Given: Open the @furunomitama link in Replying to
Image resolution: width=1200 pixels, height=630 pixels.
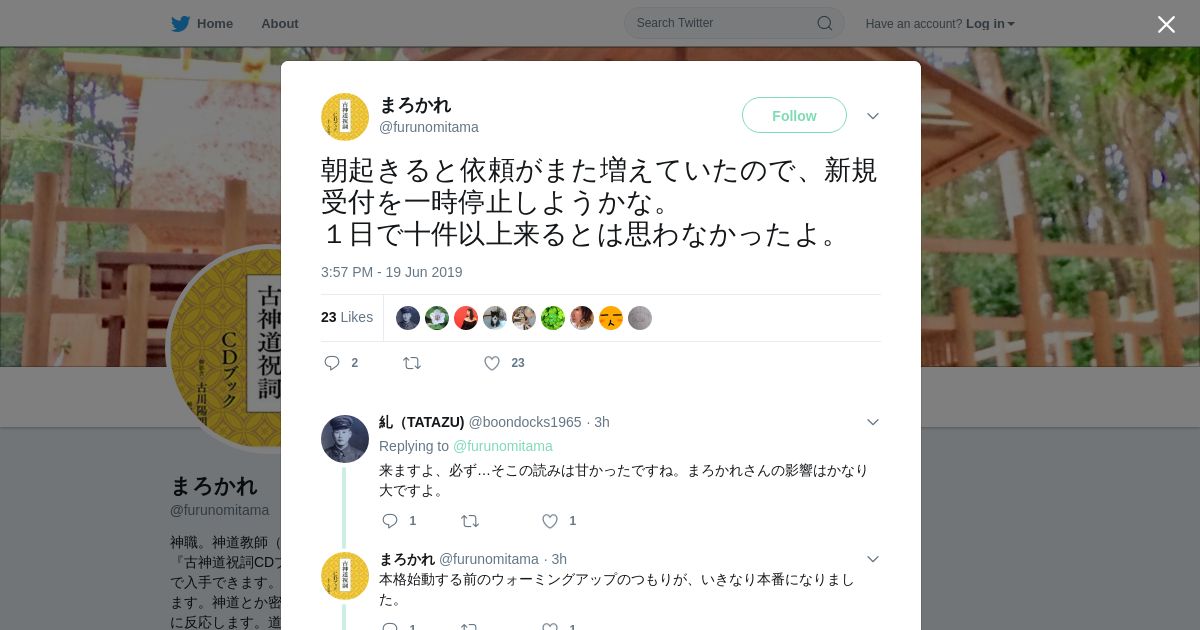Looking at the screenshot, I should (503, 446).
